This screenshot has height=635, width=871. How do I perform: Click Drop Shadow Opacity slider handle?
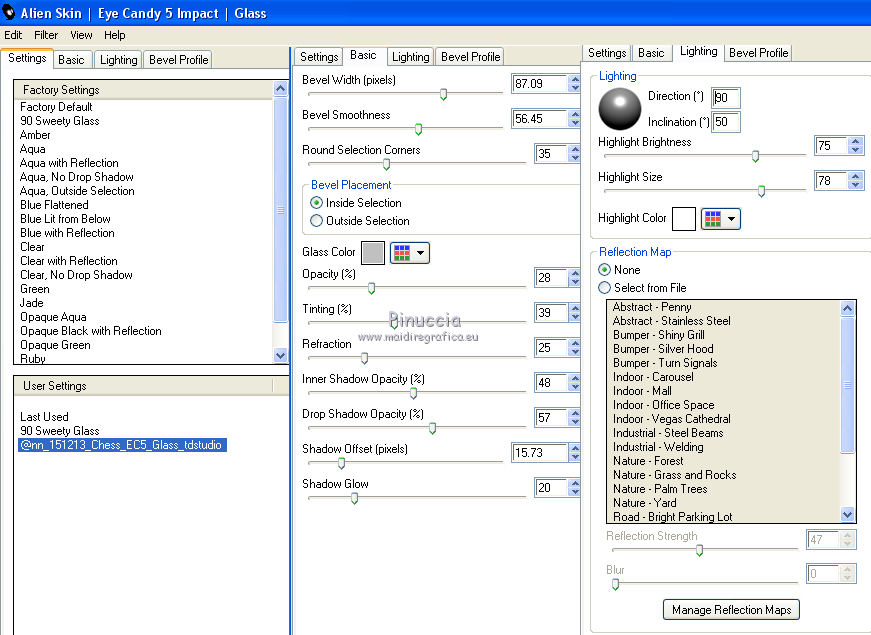tap(432, 428)
